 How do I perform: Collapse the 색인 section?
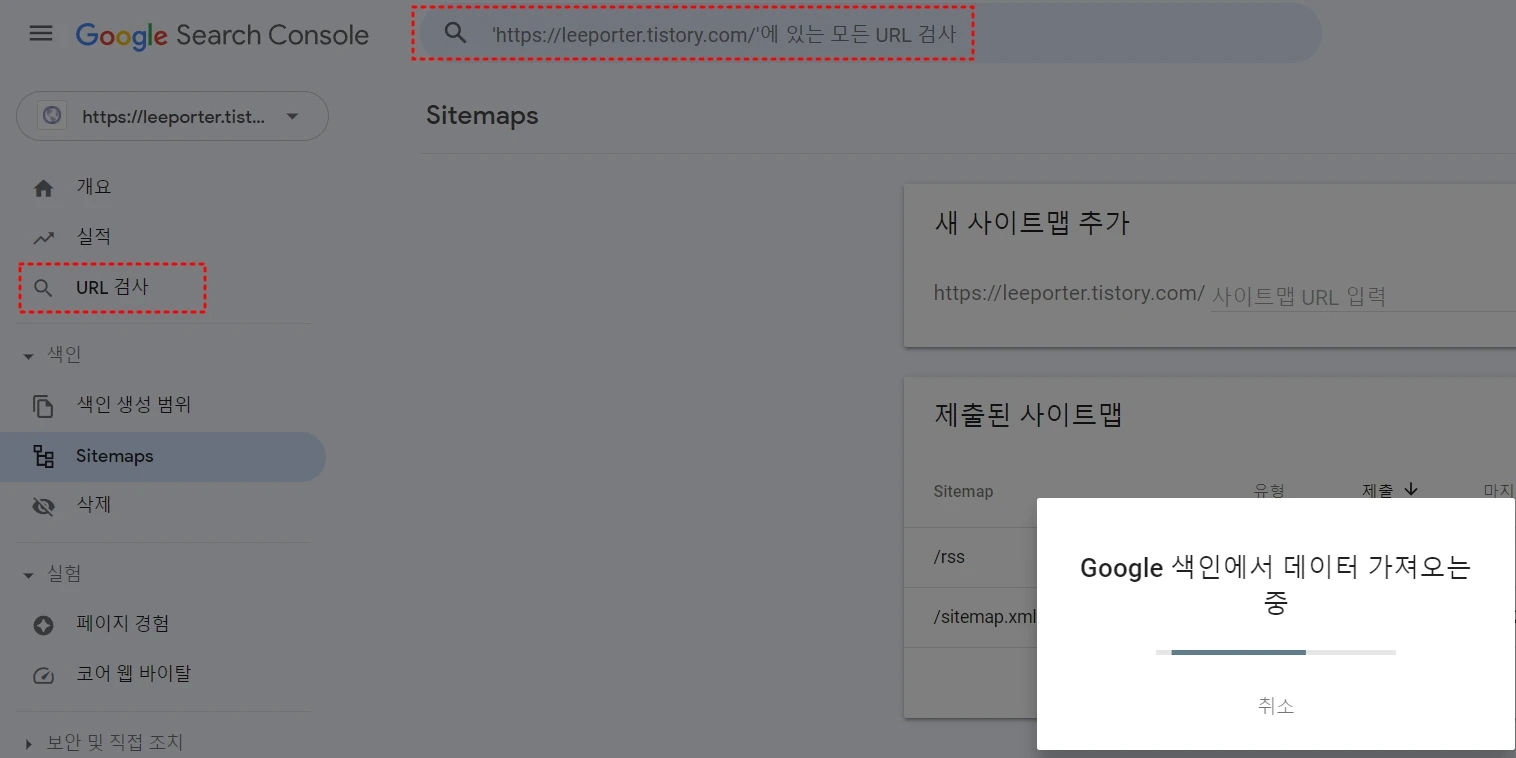tap(54, 355)
